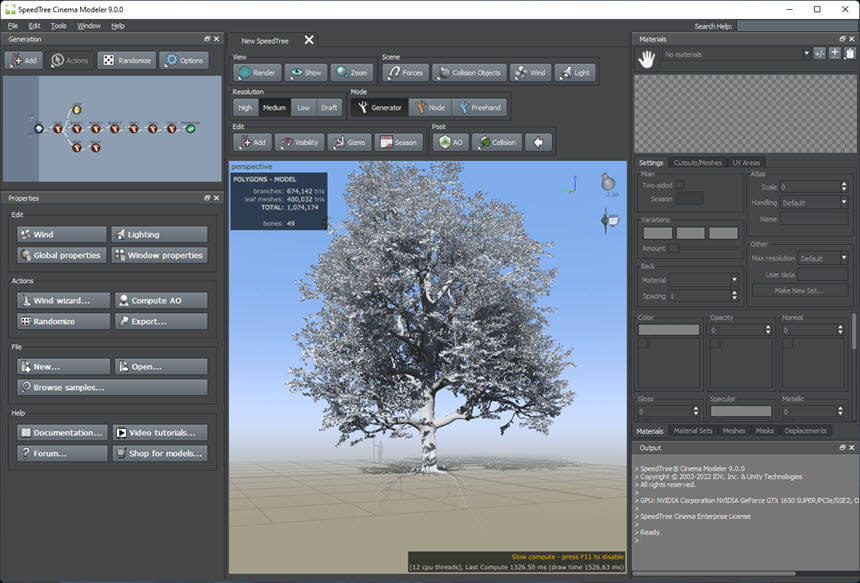The image size is (860, 583).
Task: Switch to Node mode
Action: pos(431,107)
